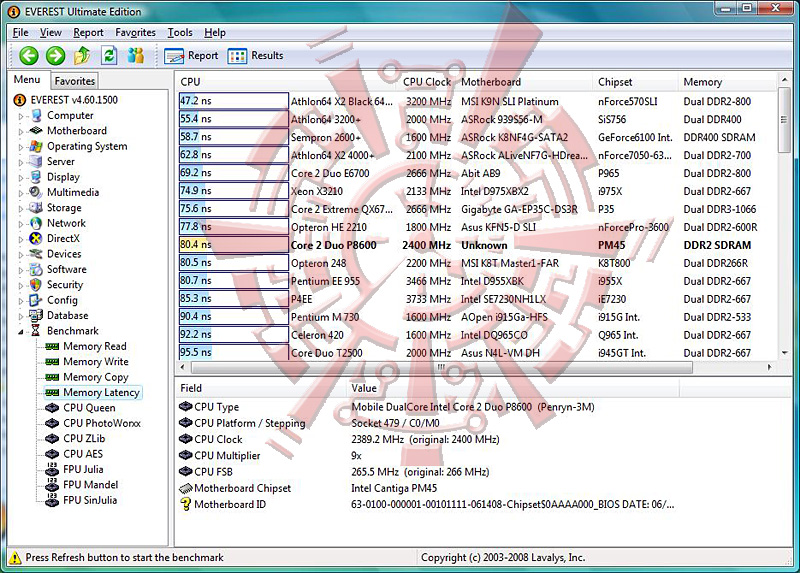Select the FPU Mandel benchmark

[x=90, y=485]
